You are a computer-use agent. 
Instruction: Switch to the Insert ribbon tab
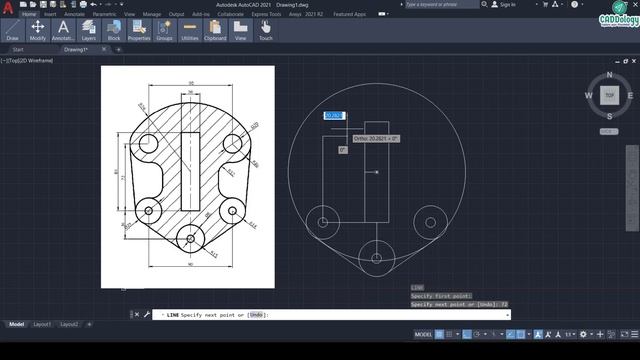50,14
